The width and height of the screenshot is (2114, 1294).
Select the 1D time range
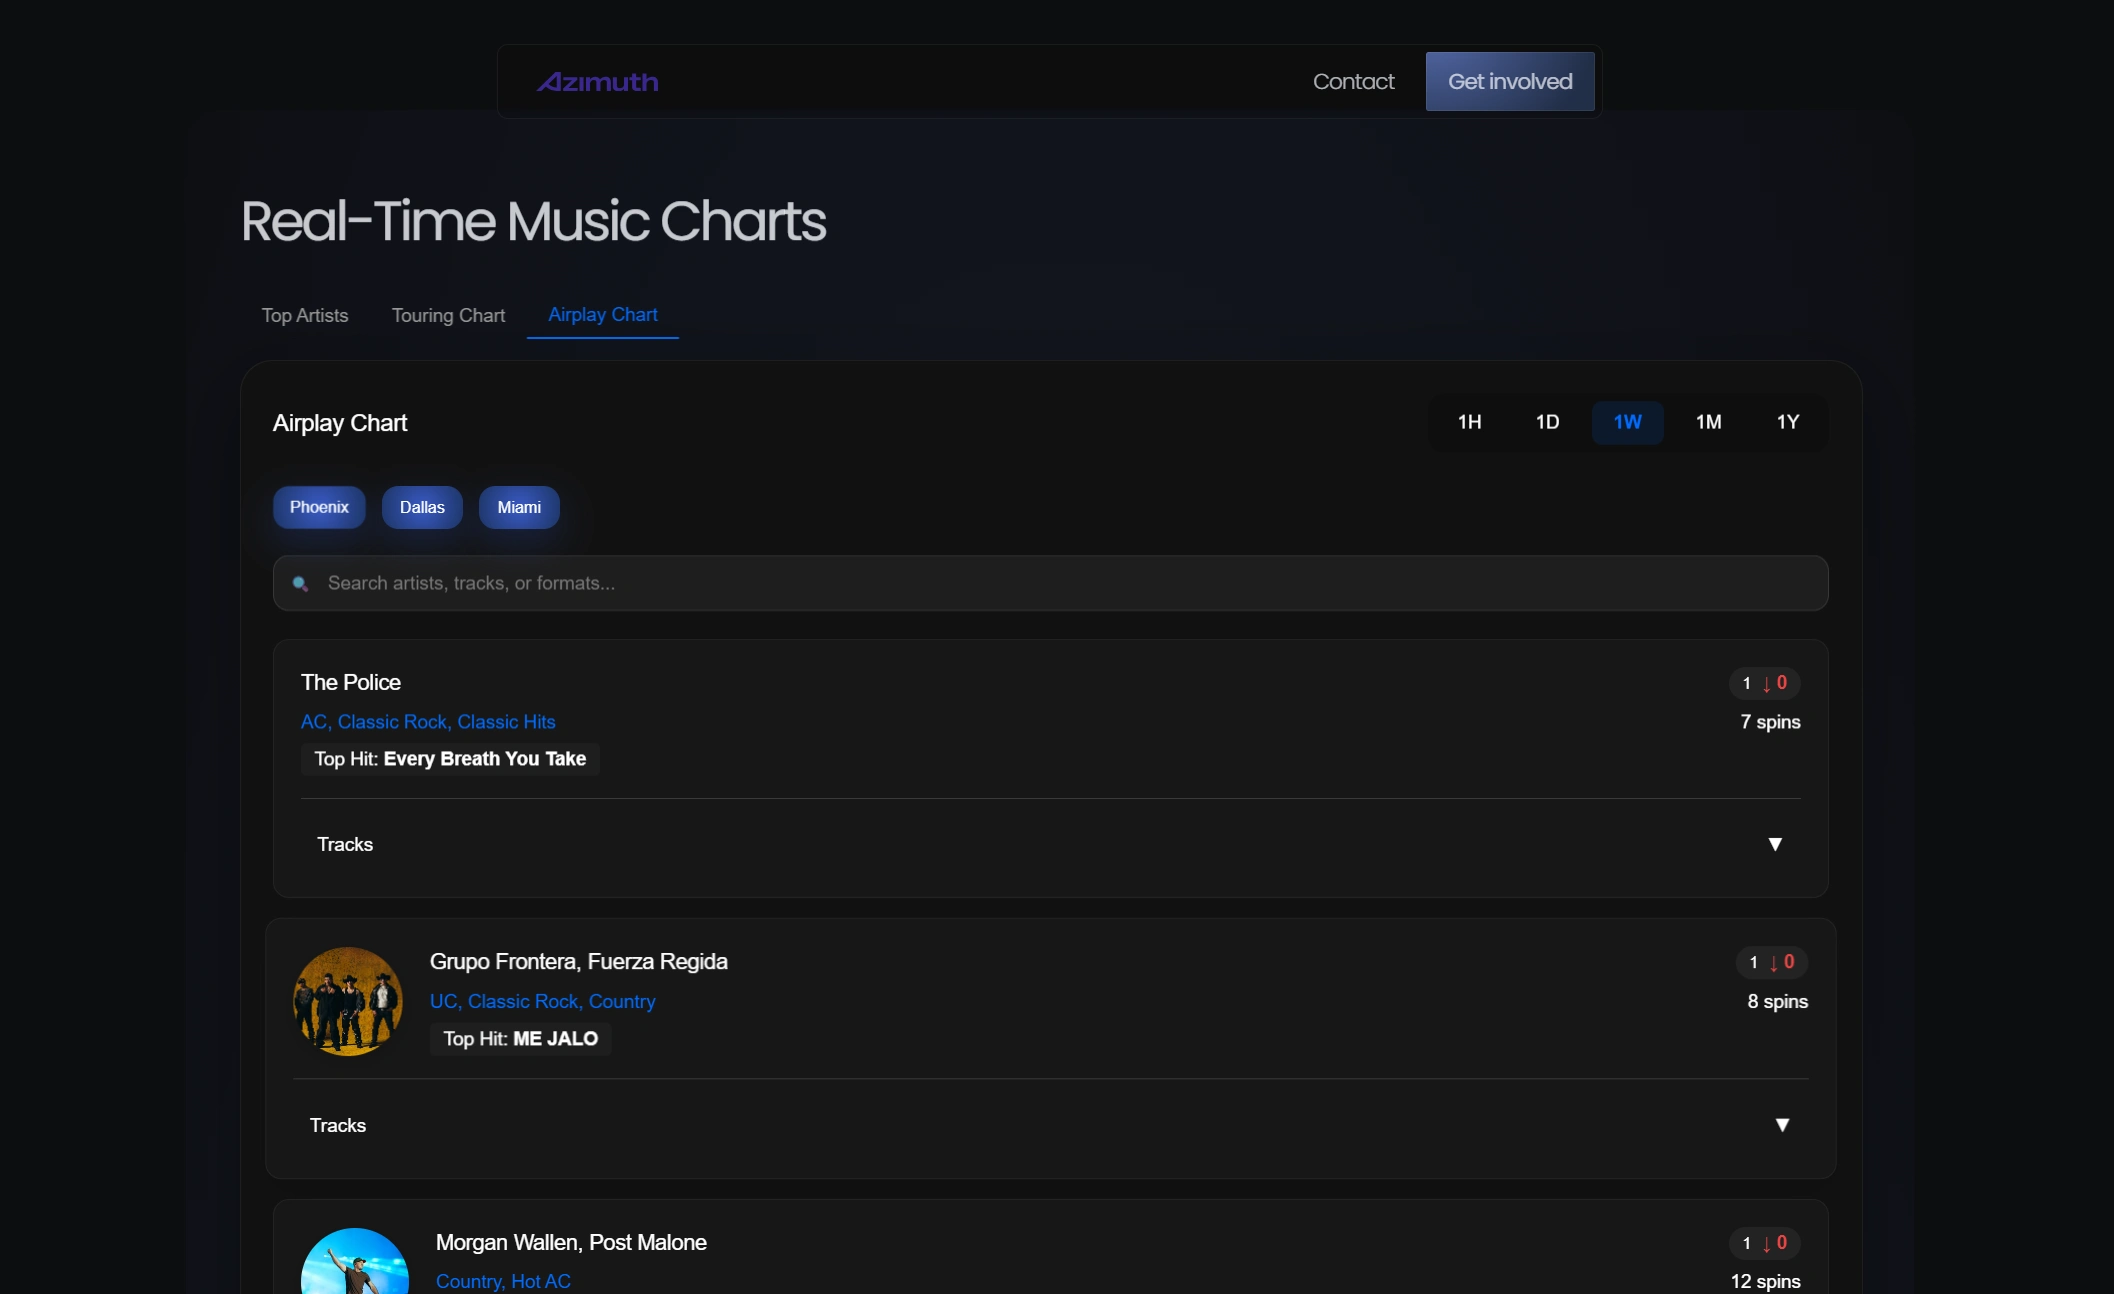click(x=1547, y=422)
